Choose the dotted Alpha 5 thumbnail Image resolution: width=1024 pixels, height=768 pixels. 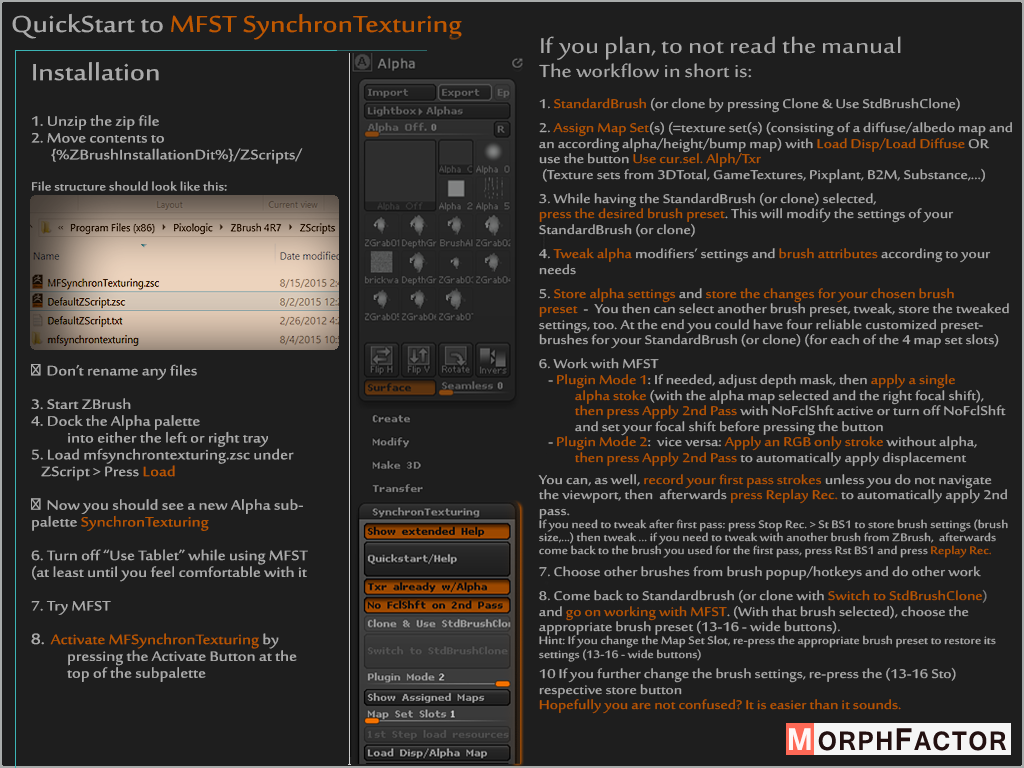(493, 194)
